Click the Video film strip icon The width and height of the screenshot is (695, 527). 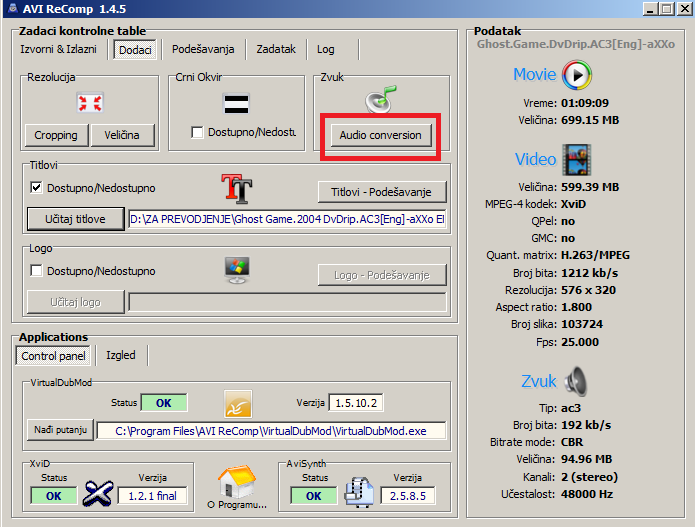577,160
